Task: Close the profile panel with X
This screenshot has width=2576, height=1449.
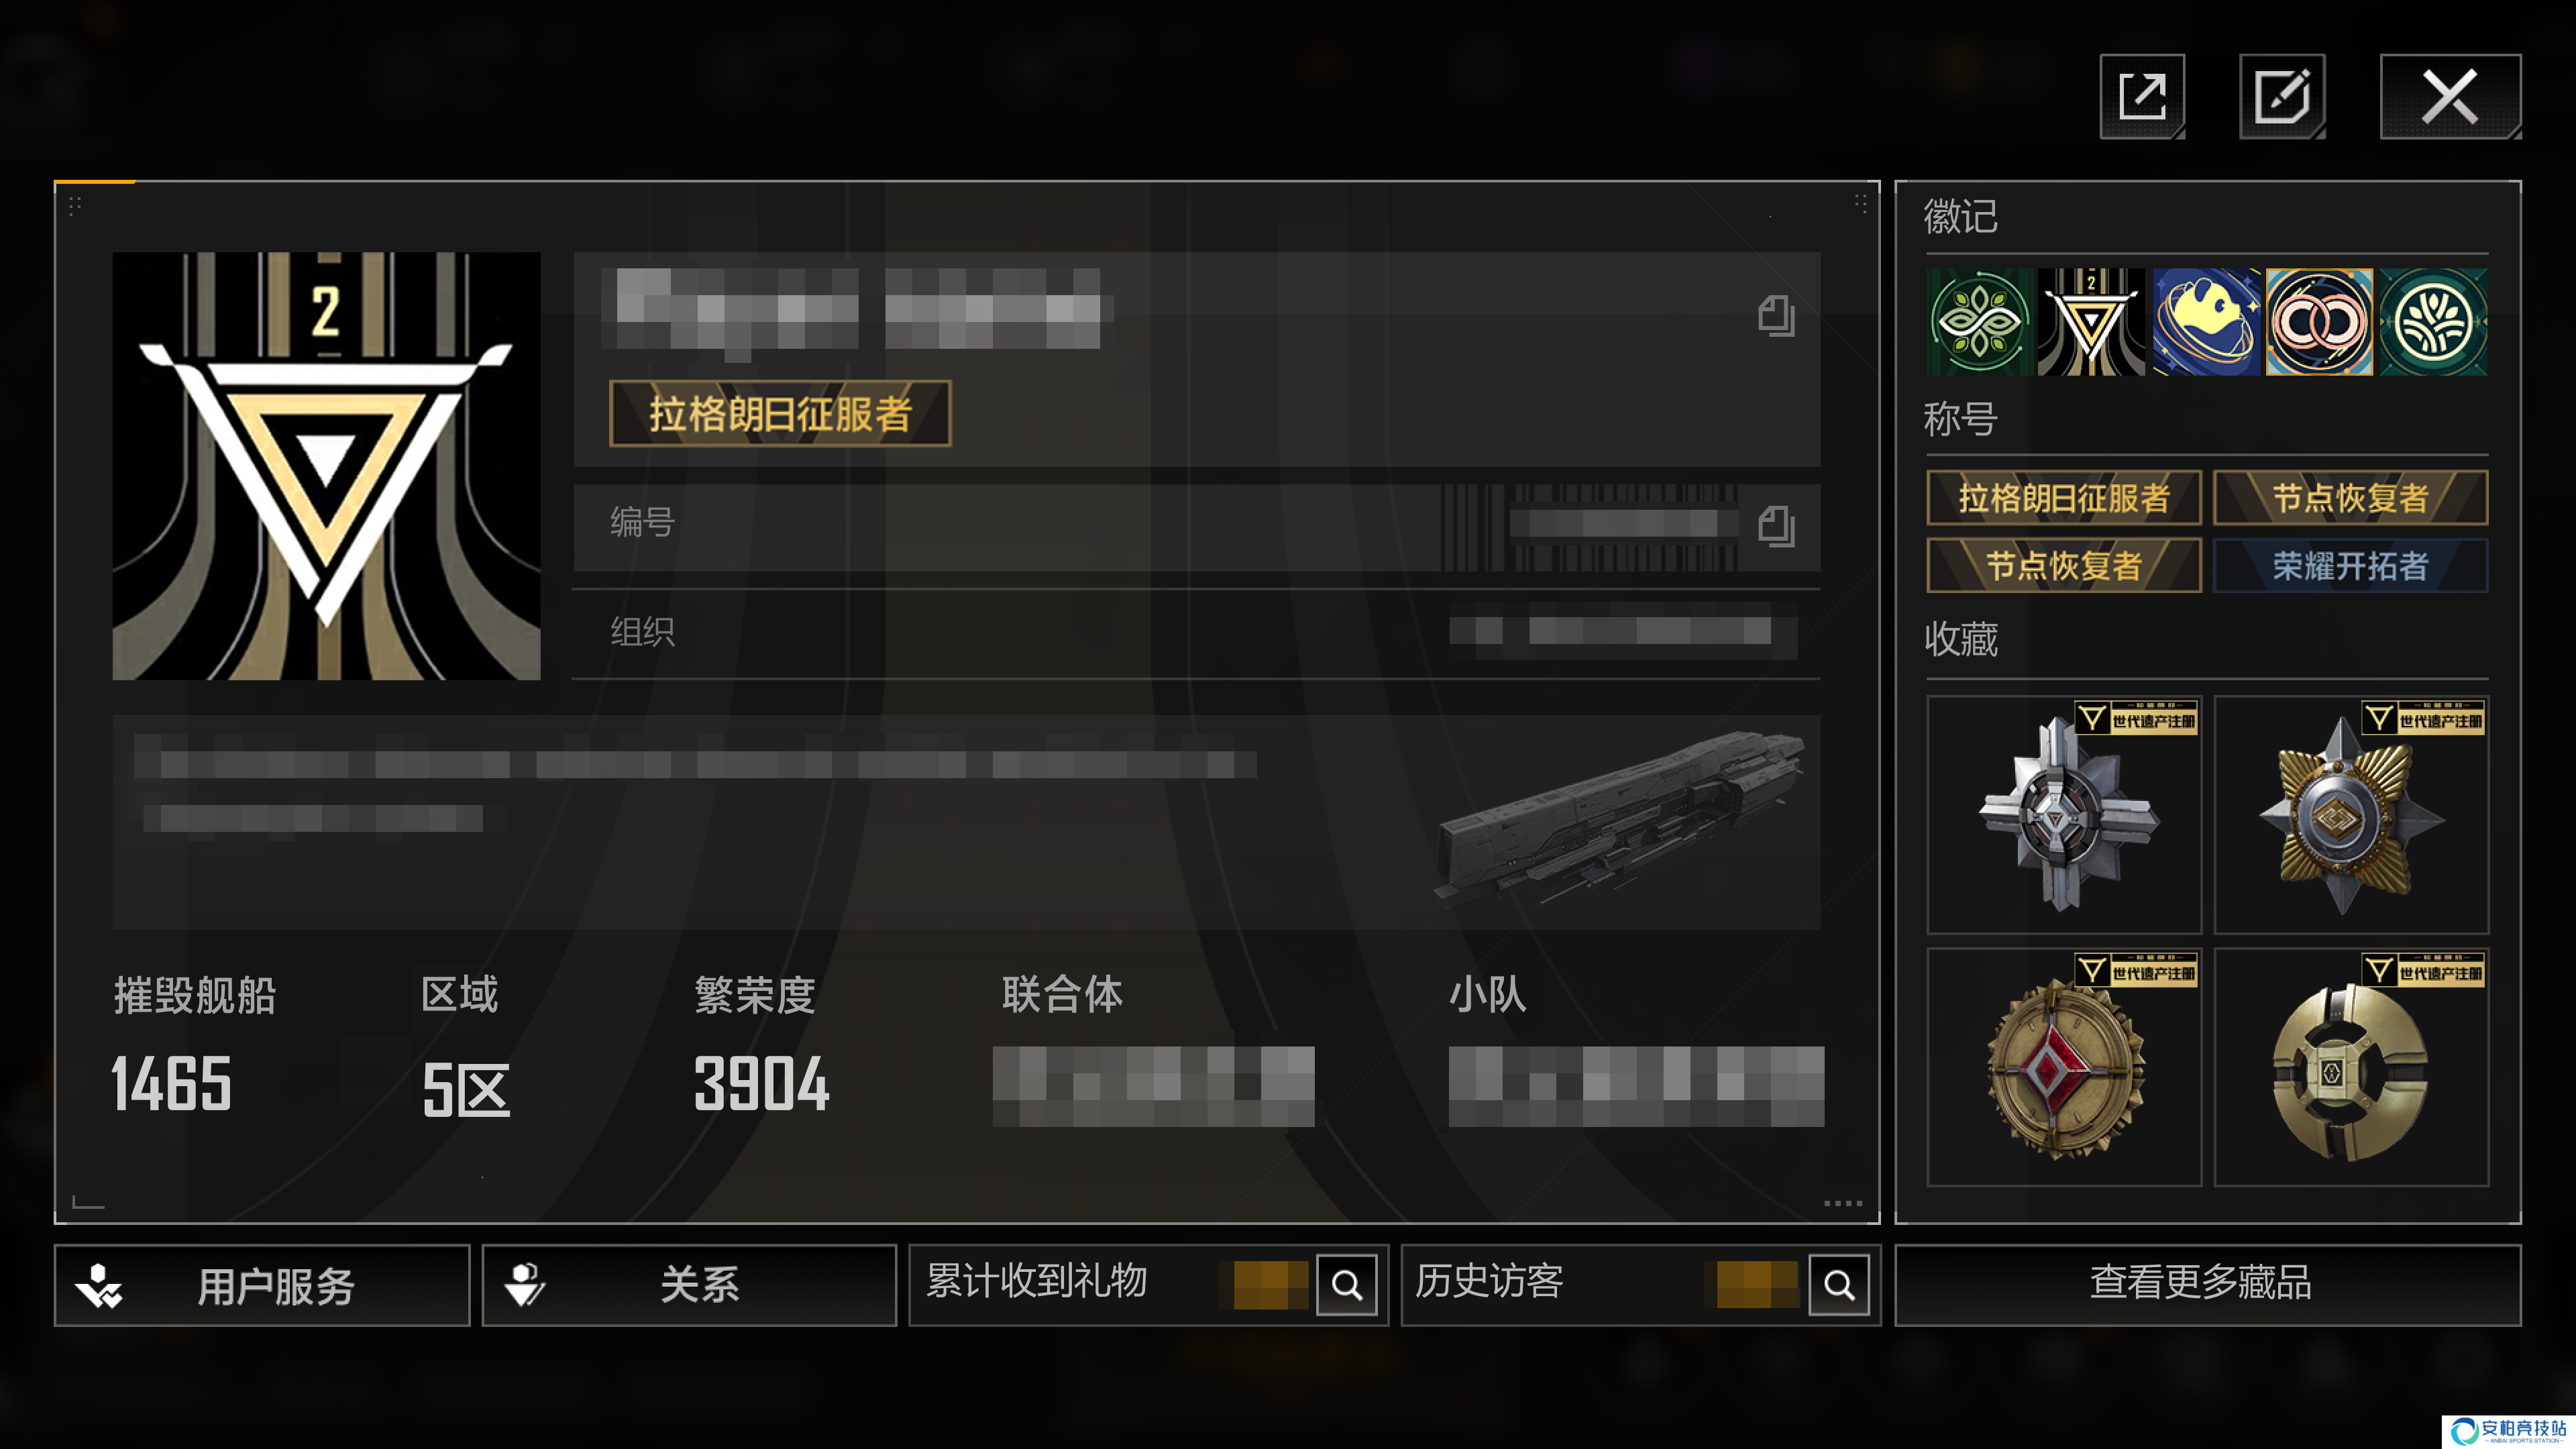Action: pos(2450,97)
